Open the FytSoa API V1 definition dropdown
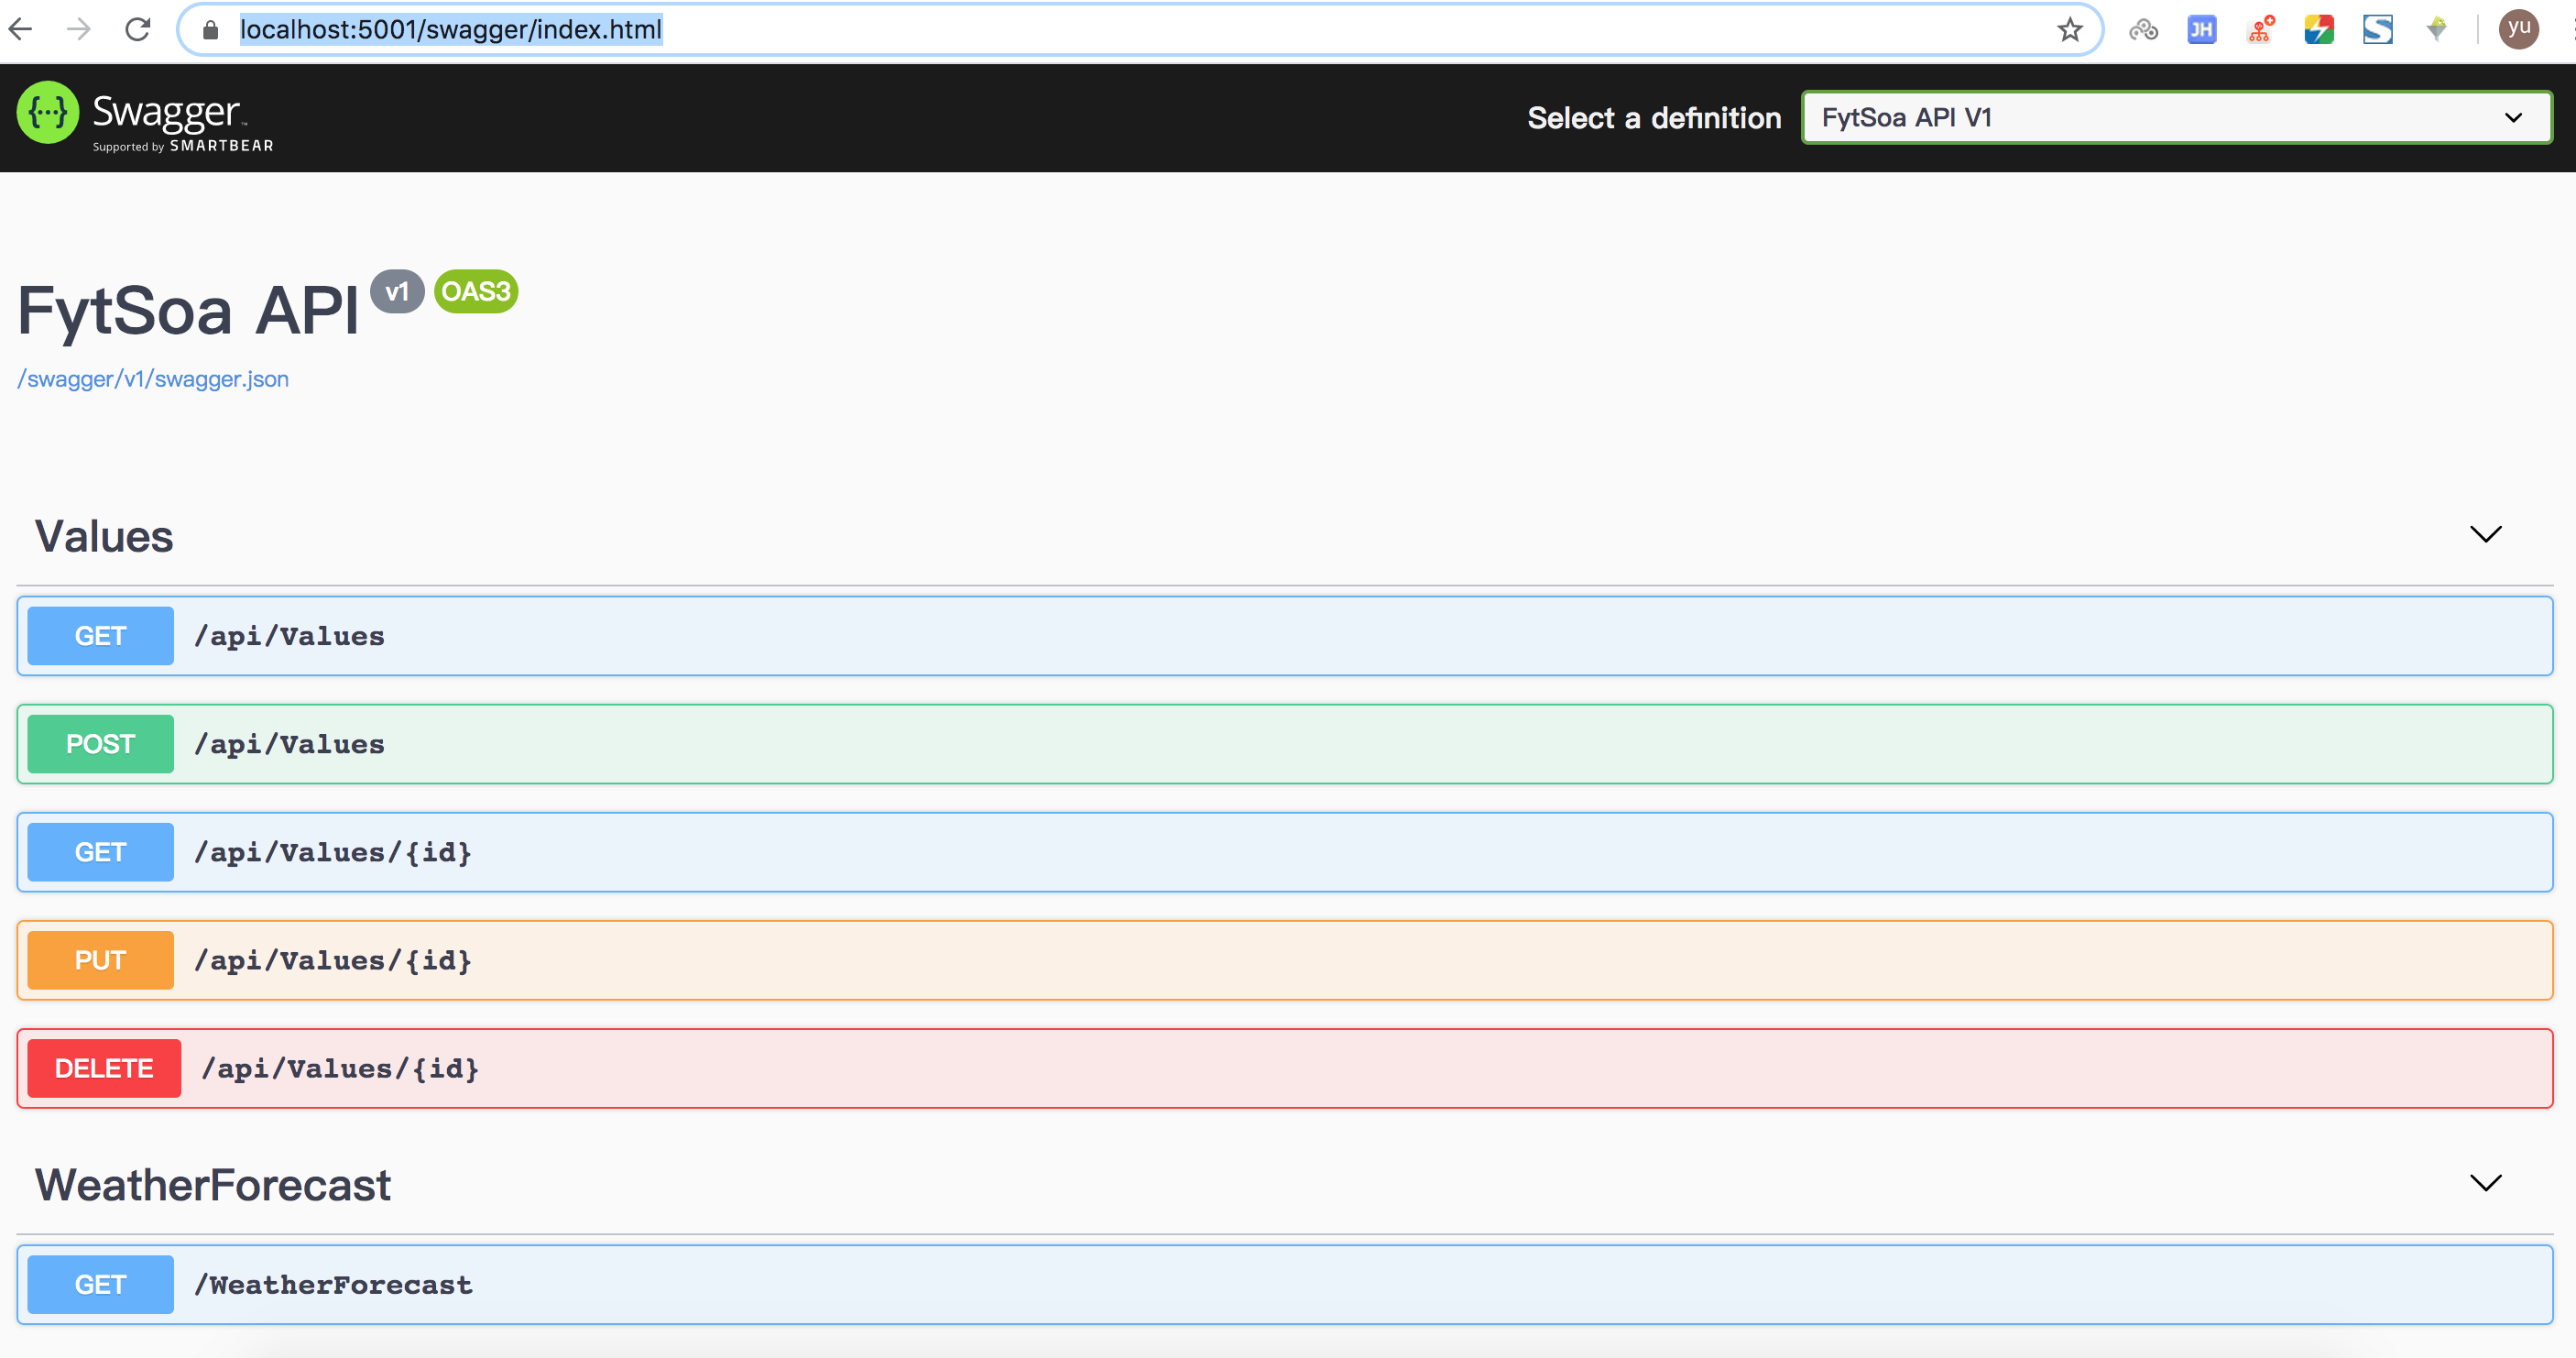This screenshot has height=1358, width=2576. [2175, 118]
